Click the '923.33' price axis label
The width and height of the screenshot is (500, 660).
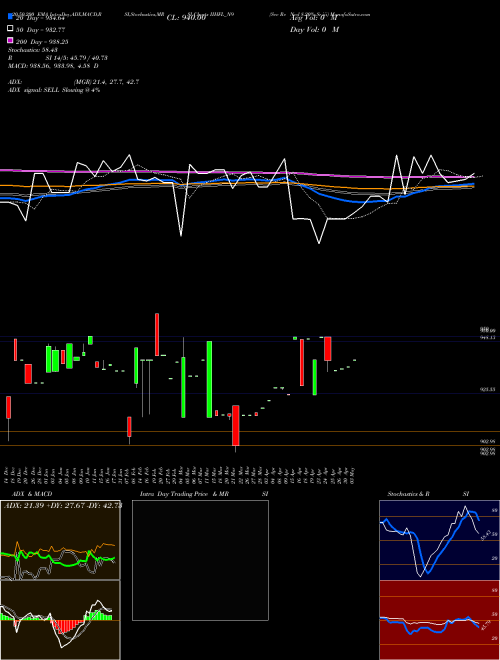tap(488, 390)
